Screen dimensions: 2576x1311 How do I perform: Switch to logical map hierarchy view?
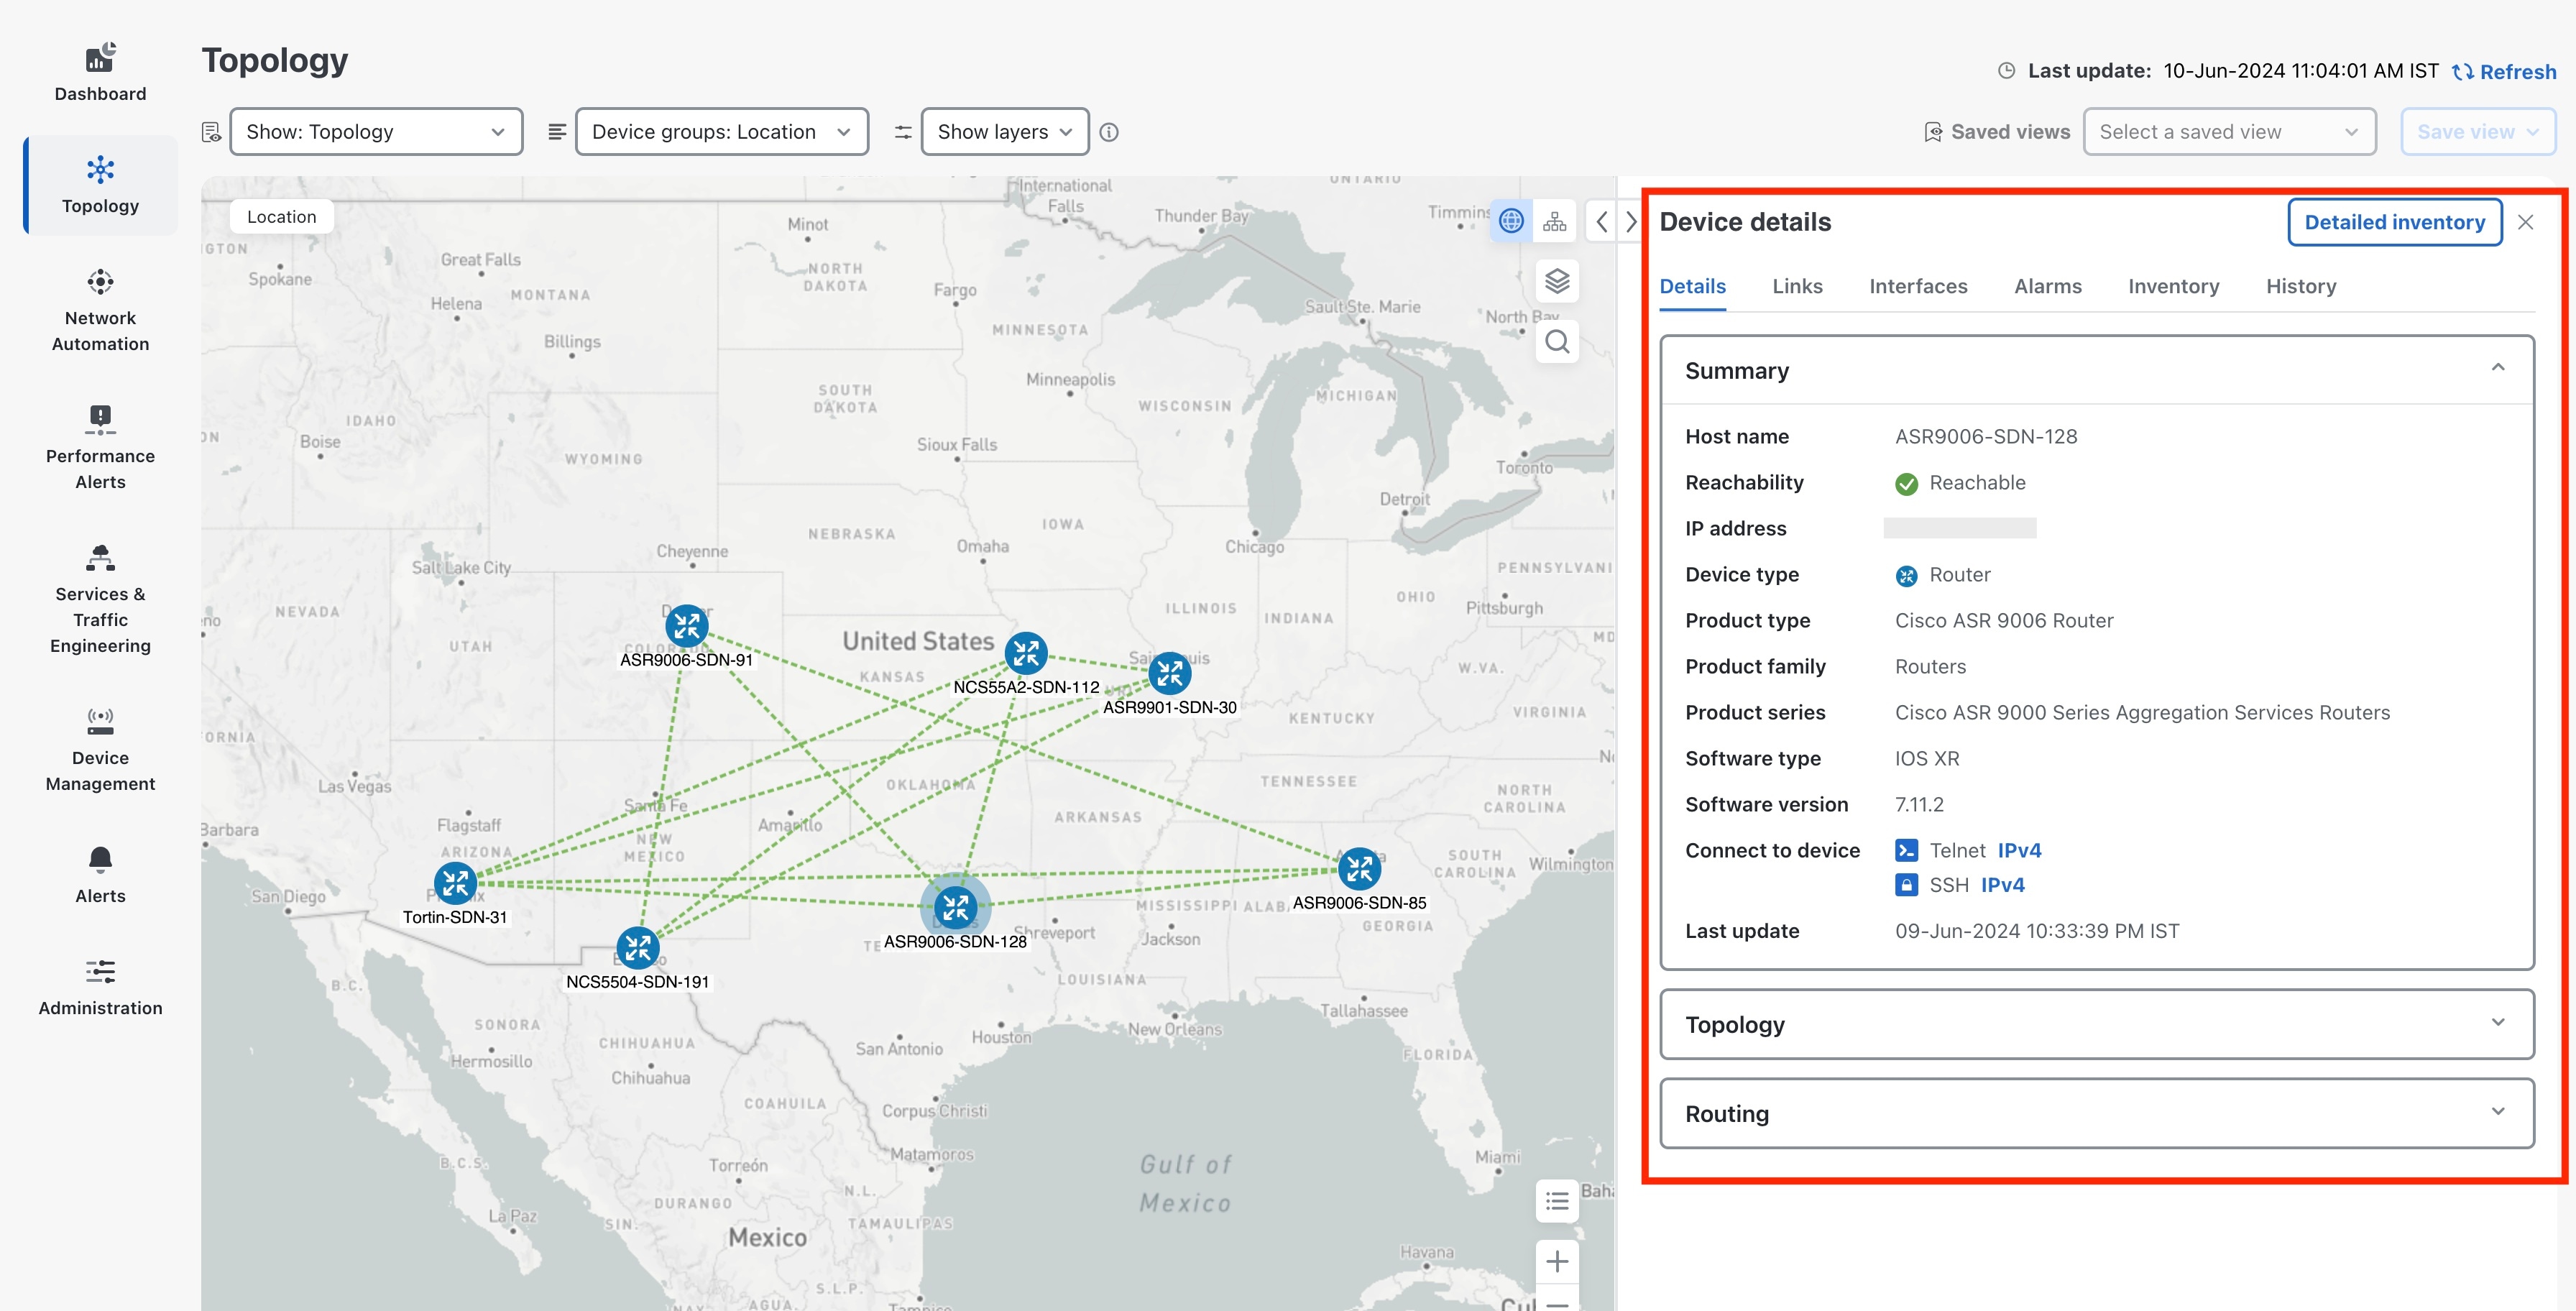click(1554, 221)
